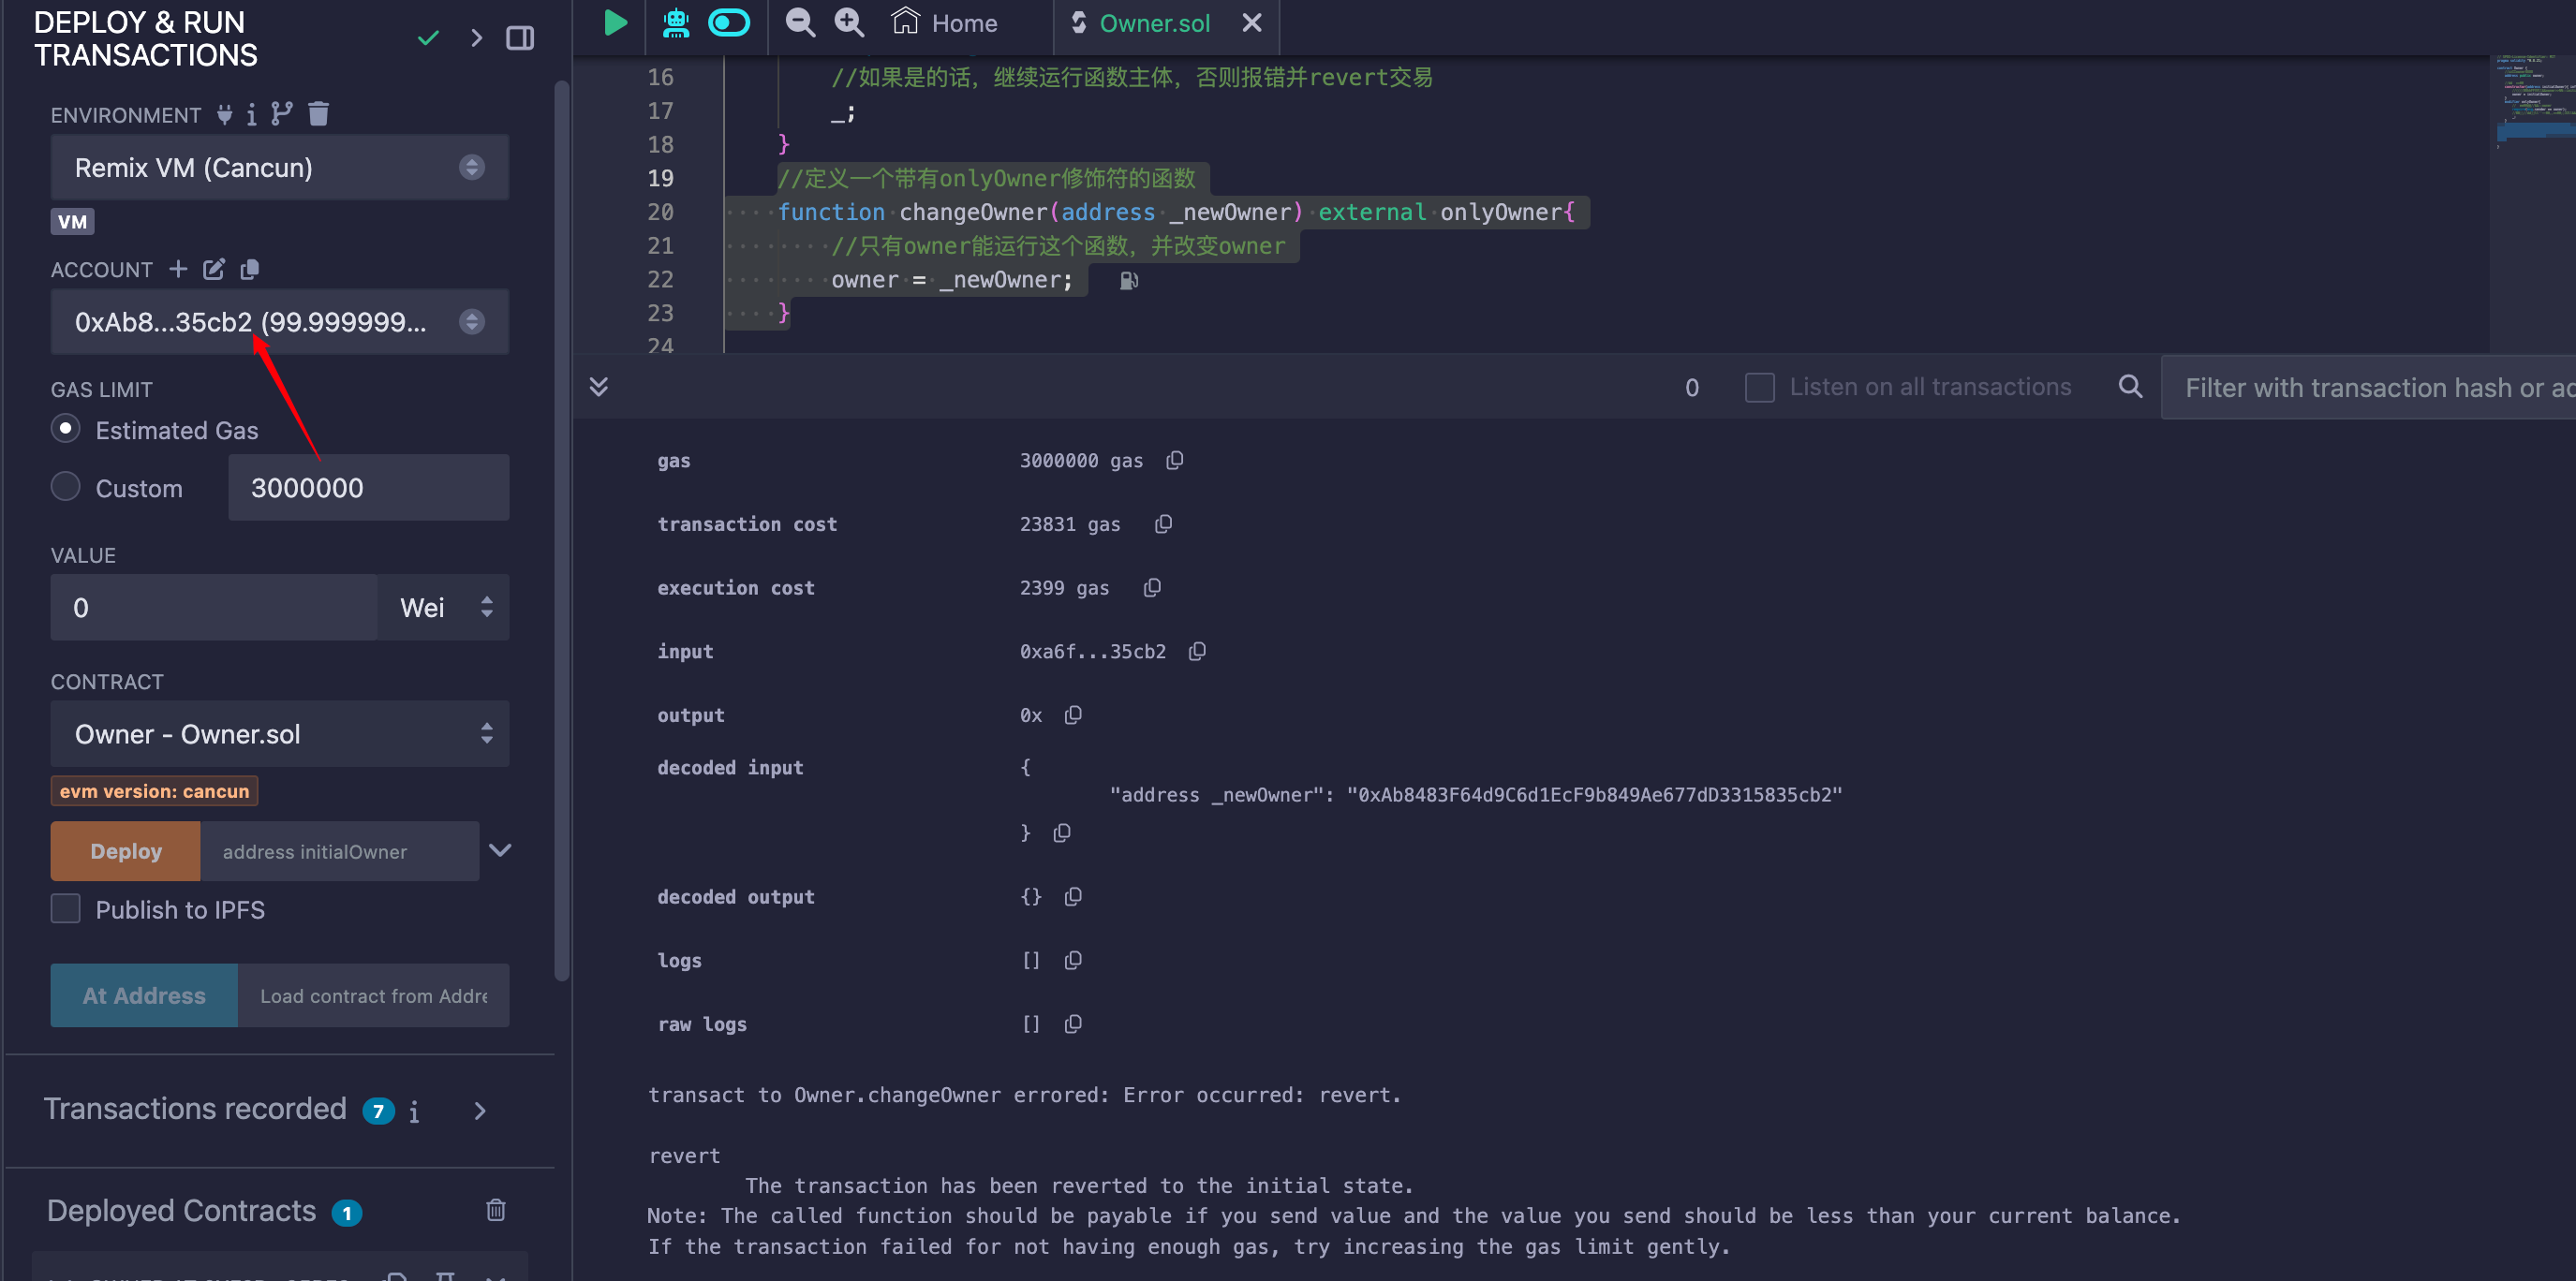The width and height of the screenshot is (2576, 1281).
Task: Add a new account with plus icon
Action: coord(178,269)
